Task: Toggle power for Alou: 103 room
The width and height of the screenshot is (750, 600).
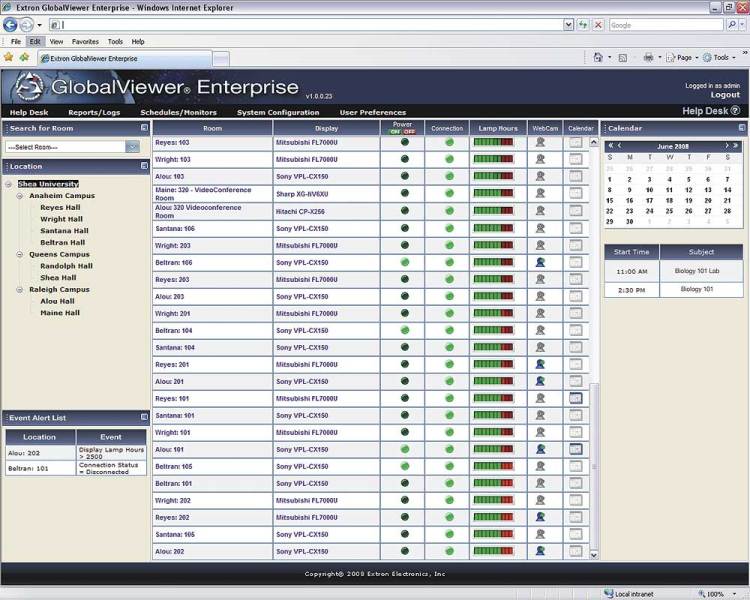Action: pyautogui.click(x=405, y=176)
